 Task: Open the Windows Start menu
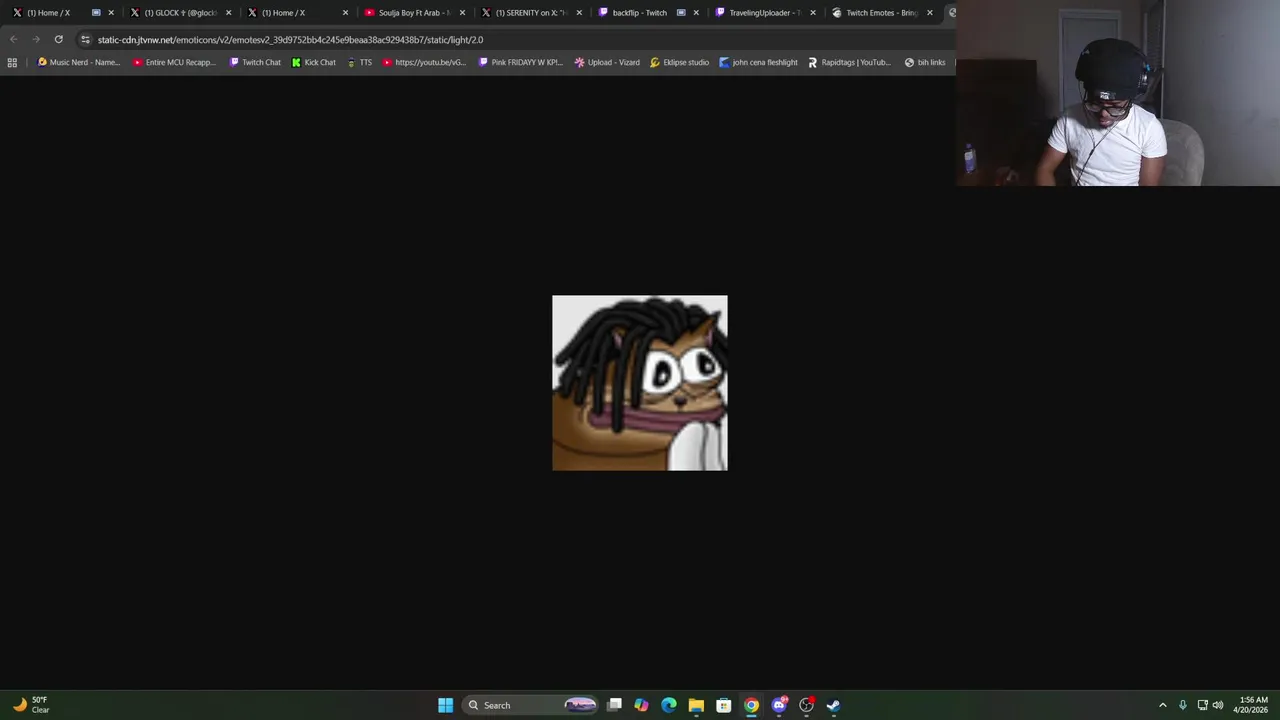pos(445,705)
